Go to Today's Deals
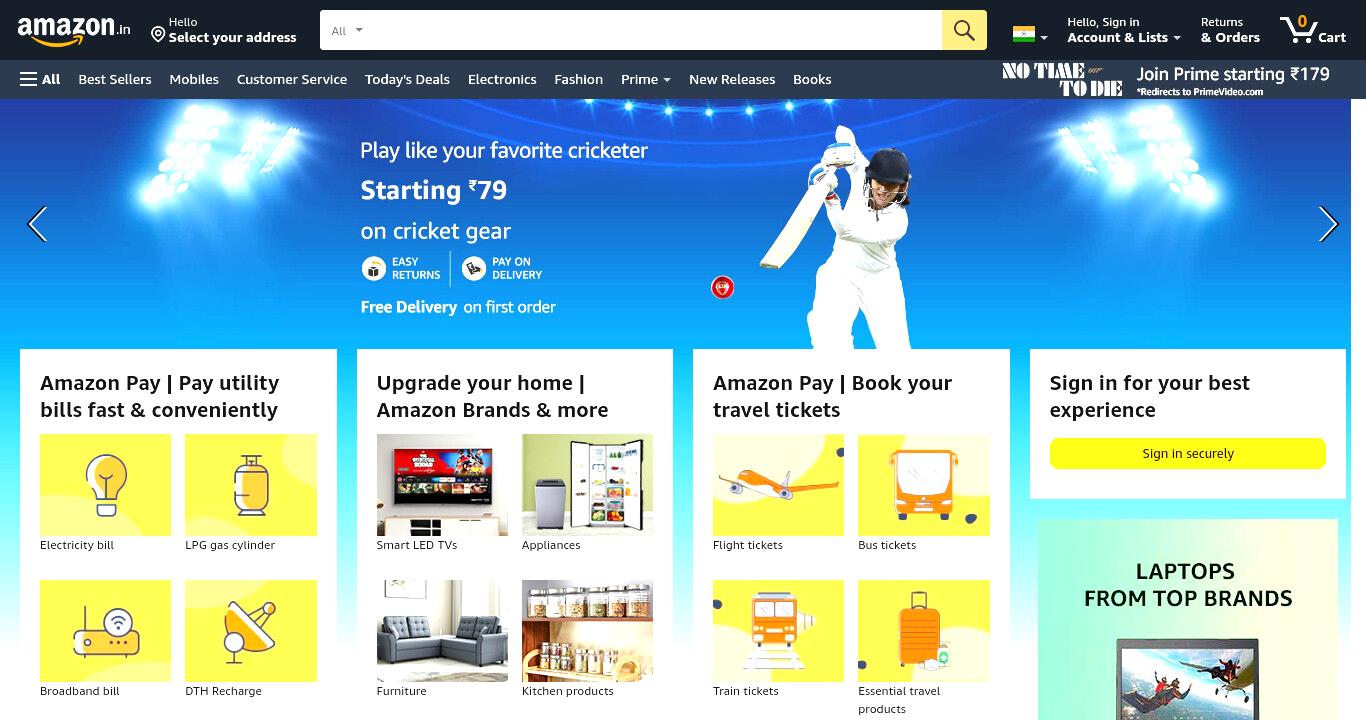This screenshot has height=720, width=1366. point(407,79)
